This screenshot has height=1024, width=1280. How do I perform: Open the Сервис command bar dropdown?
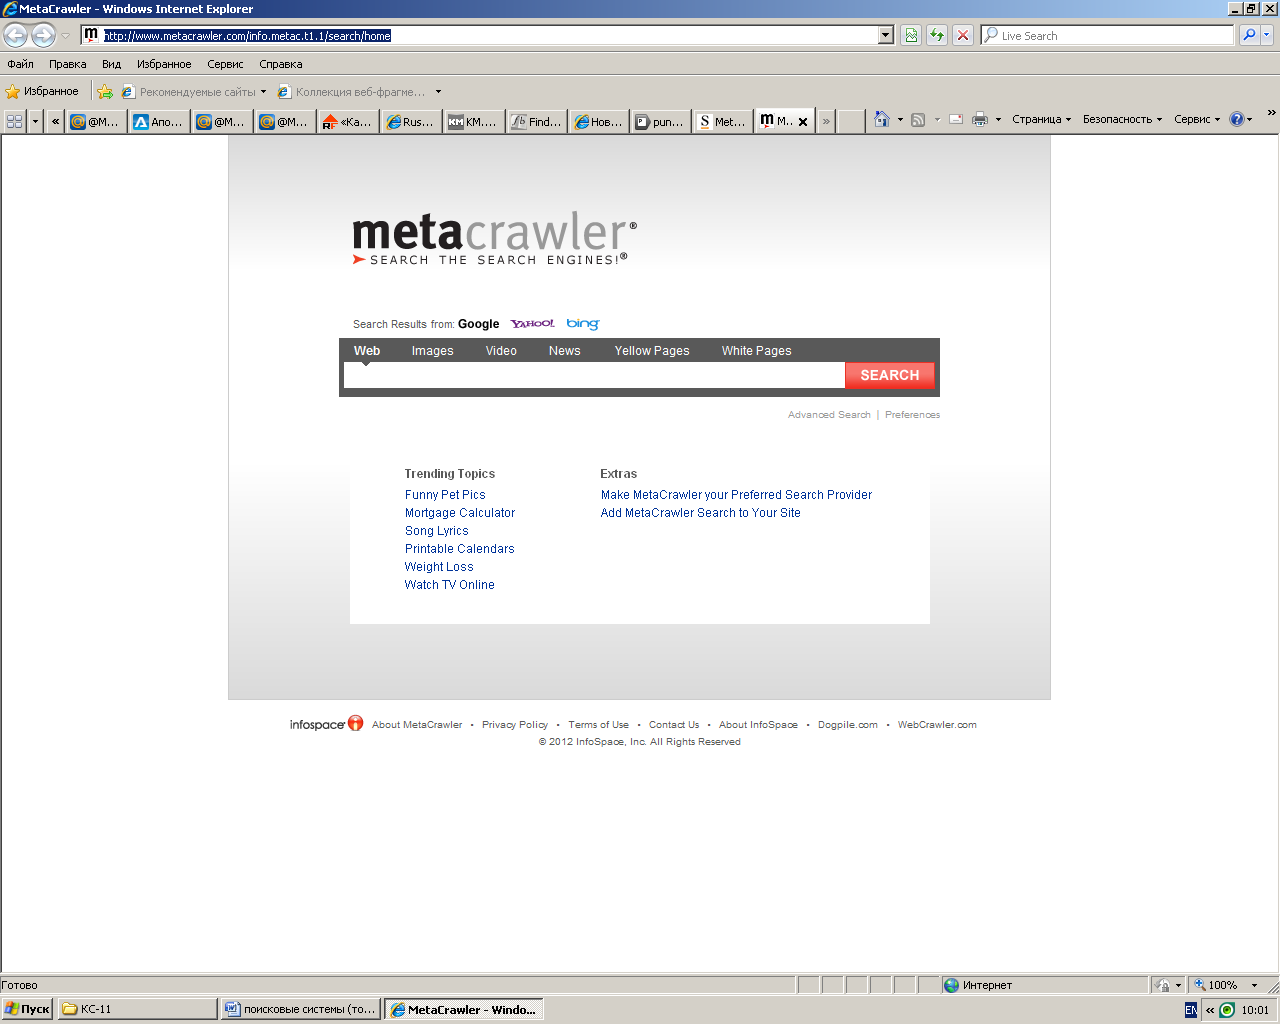[x=1197, y=119]
